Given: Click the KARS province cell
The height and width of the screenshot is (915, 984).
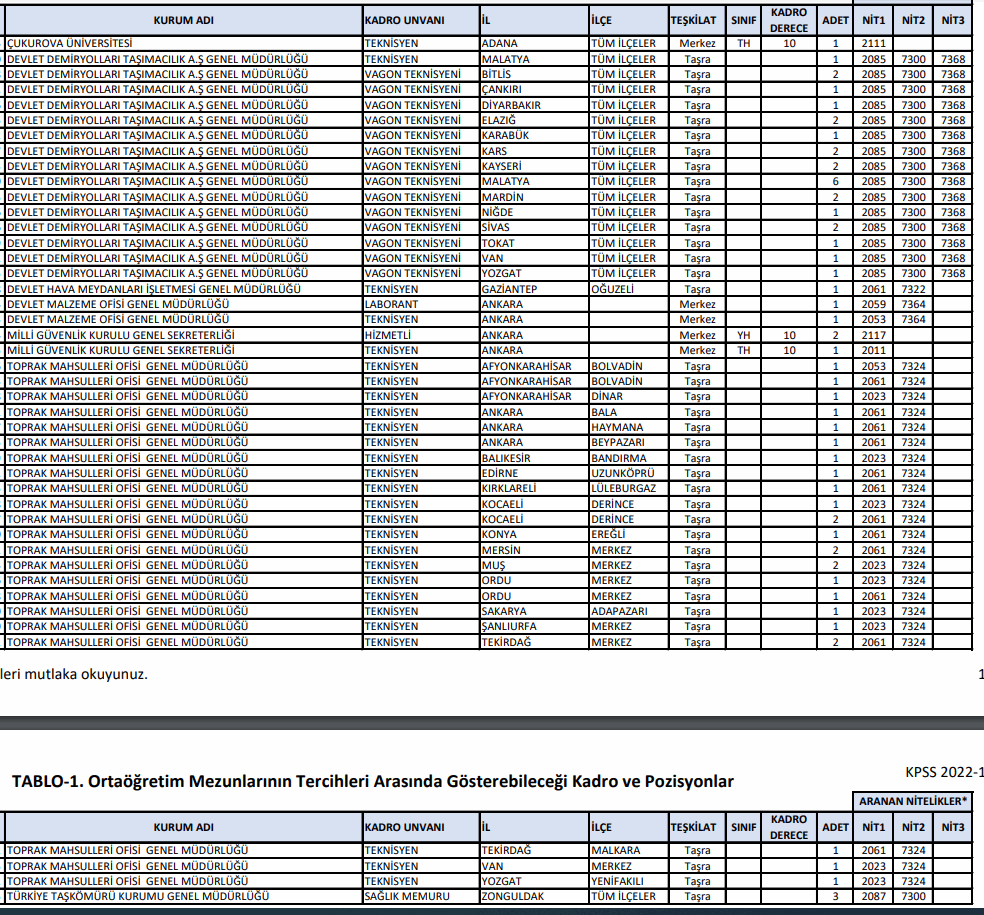Looking at the screenshot, I should (x=534, y=151).
